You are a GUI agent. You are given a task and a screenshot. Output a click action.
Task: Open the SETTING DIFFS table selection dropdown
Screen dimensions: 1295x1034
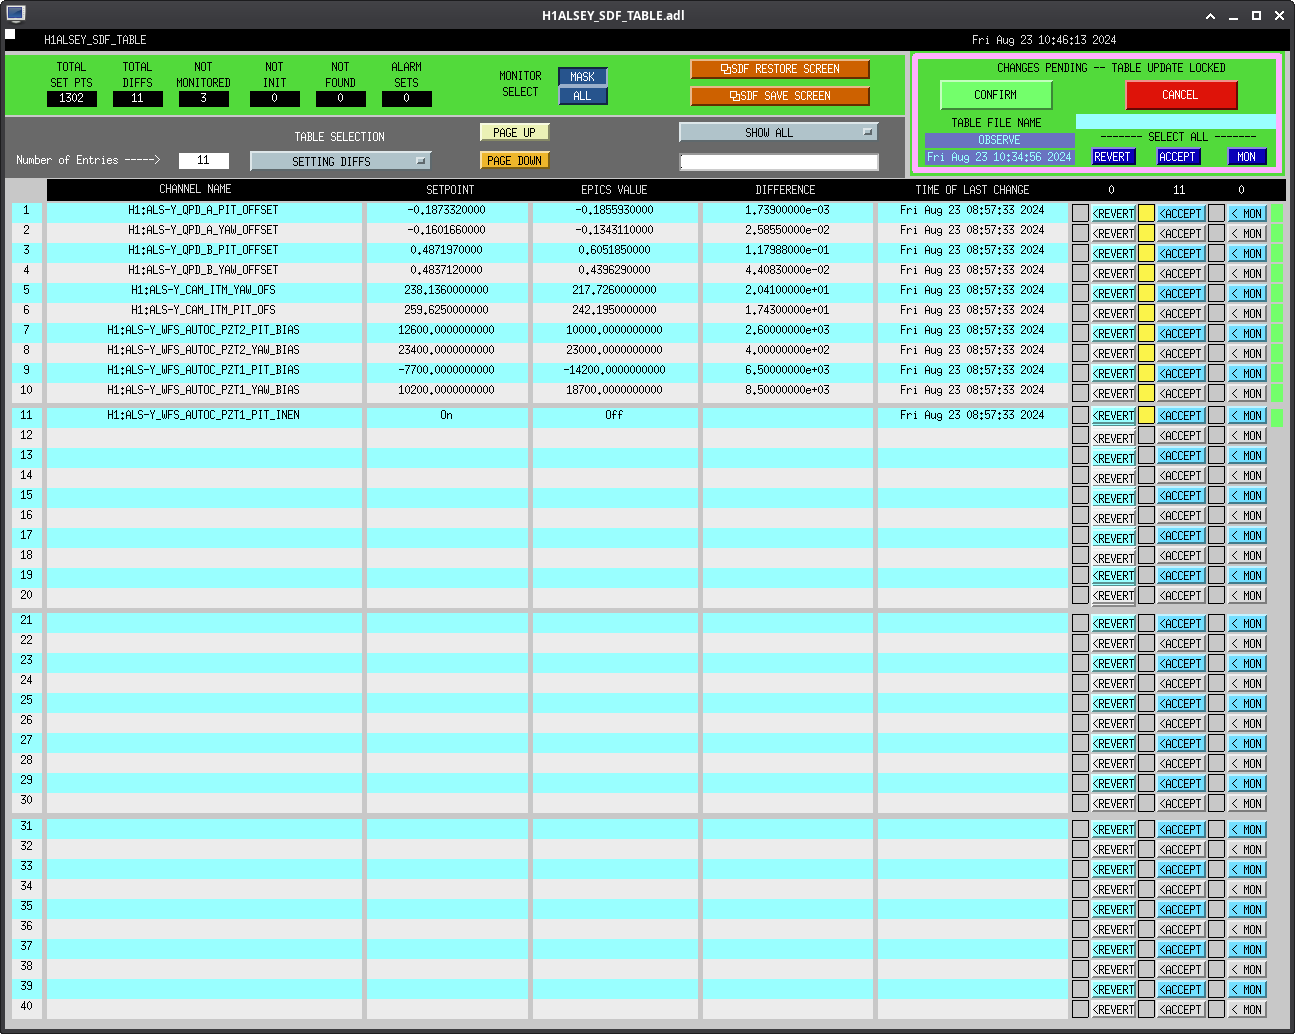coord(340,161)
